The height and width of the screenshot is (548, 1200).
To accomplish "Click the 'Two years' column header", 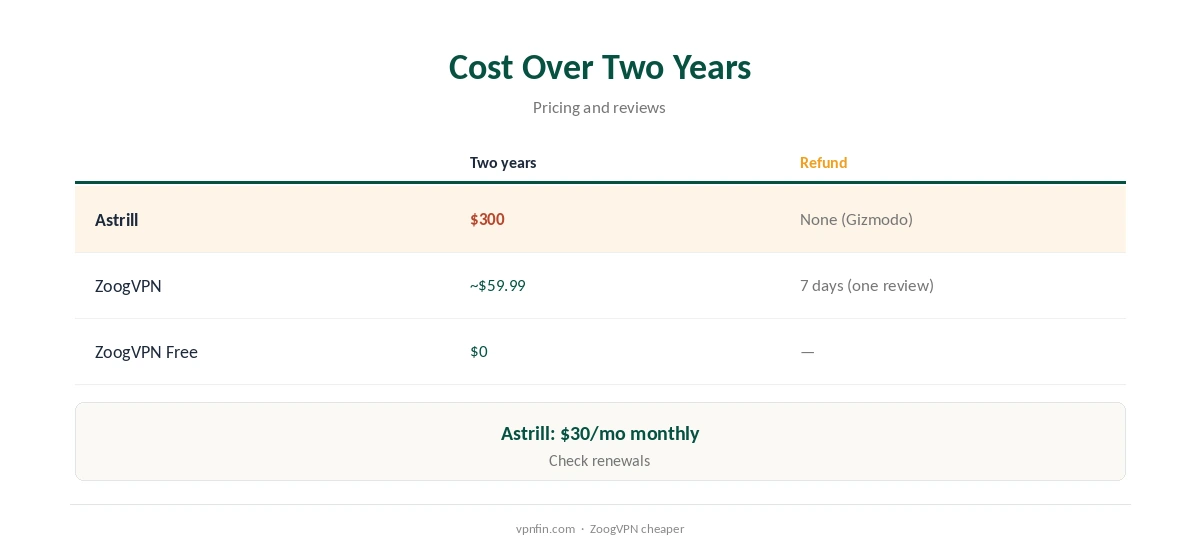I will (503, 163).
